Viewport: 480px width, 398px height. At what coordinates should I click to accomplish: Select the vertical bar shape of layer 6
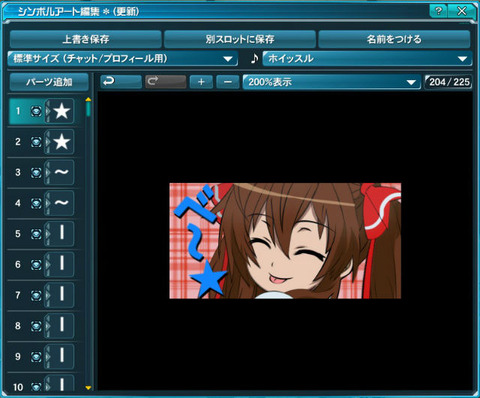62,264
